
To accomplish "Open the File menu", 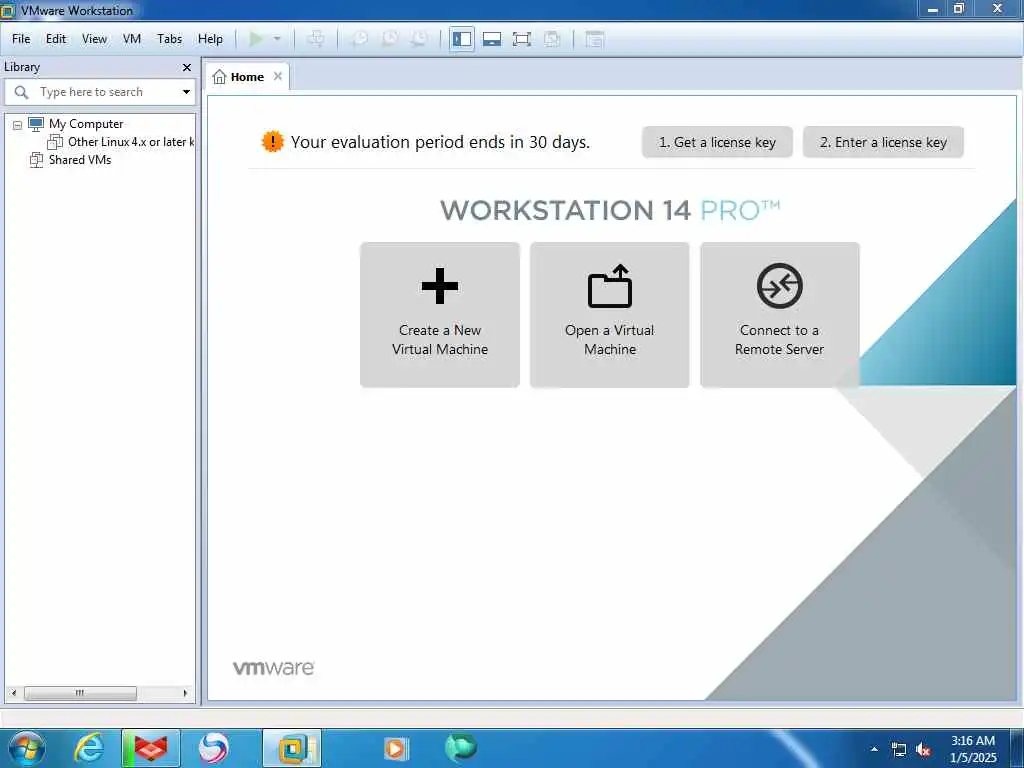I will pyautogui.click(x=21, y=39).
